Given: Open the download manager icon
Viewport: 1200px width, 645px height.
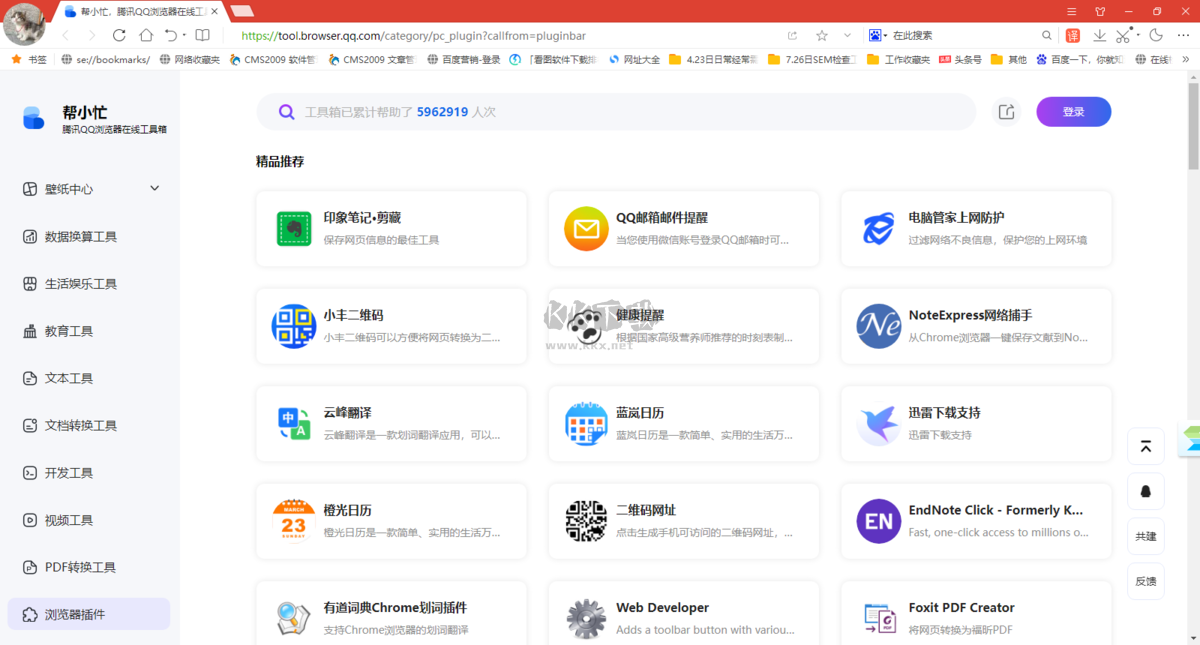Looking at the screenshot, I should click(x=1101, y=35).
